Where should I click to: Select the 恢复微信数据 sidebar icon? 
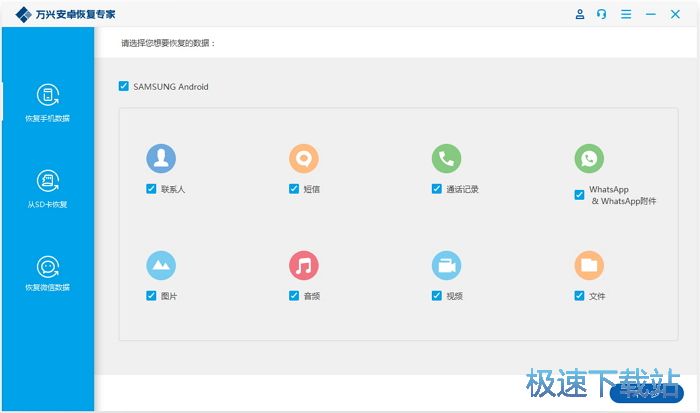point(48,267)
